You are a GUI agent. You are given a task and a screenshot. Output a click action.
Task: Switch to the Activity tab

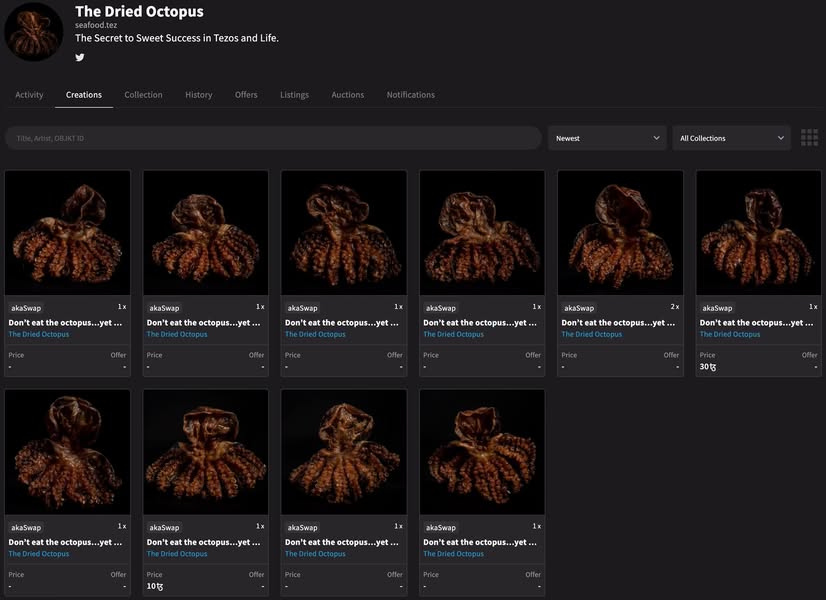(29, 95)
